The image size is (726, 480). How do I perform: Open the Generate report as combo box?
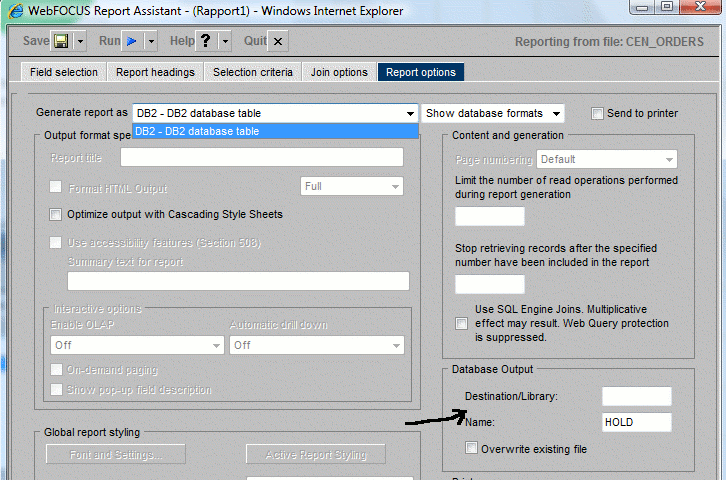(275, 113)
